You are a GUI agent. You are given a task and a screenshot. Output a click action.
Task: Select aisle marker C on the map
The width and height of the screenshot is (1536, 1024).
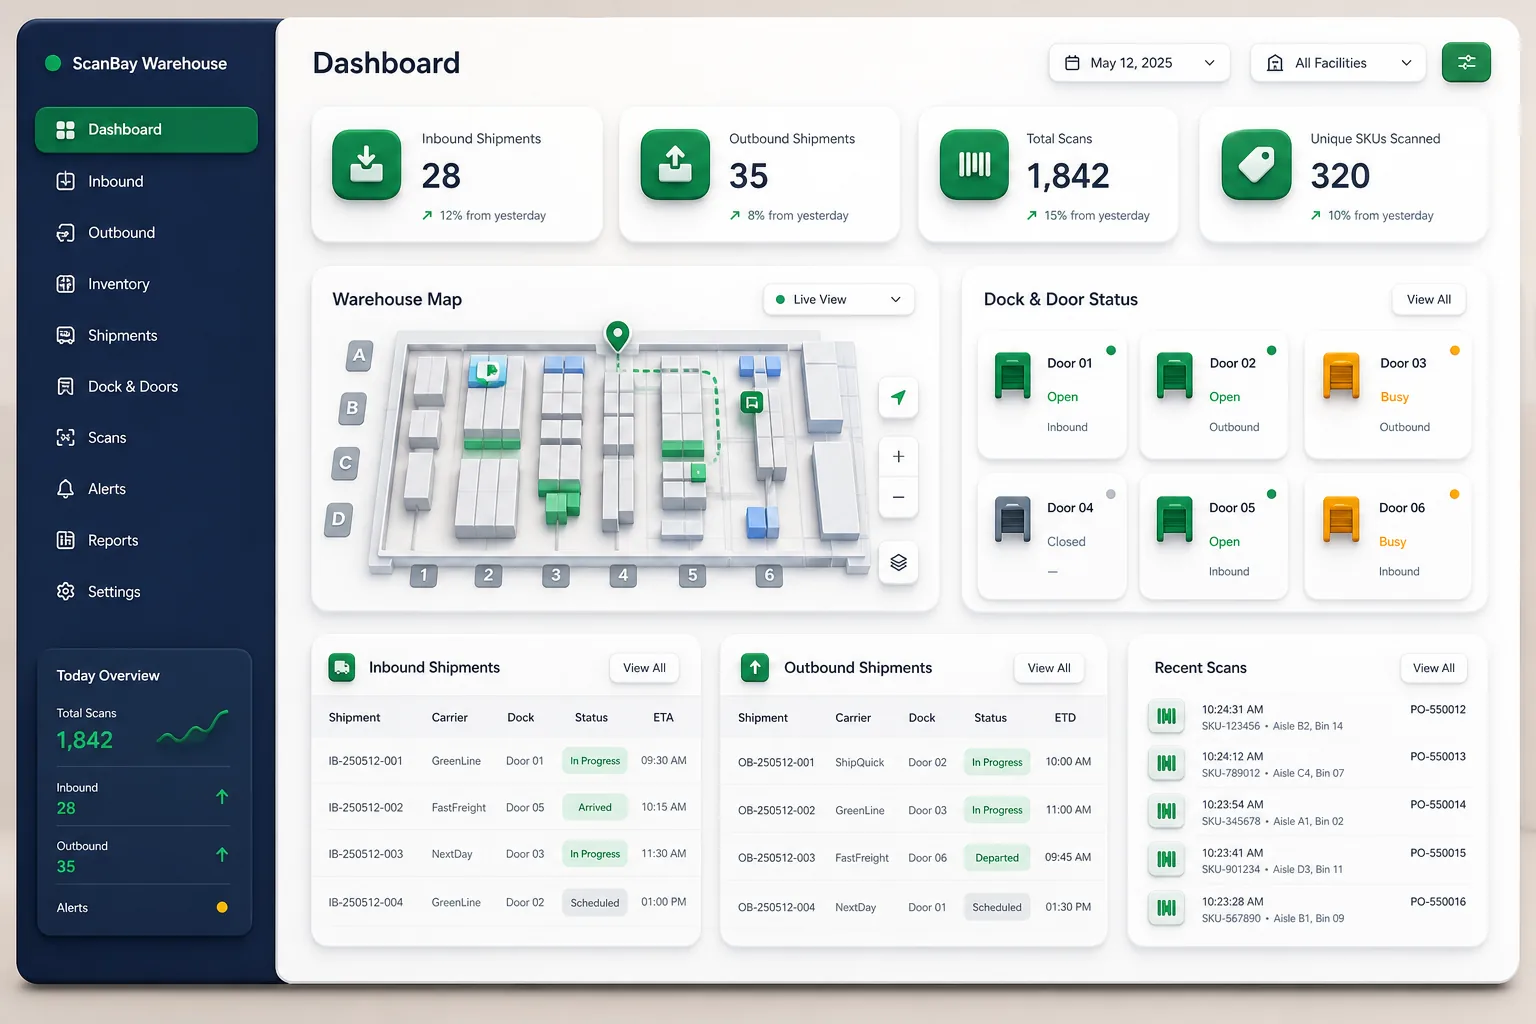click(x=345, y=463)
